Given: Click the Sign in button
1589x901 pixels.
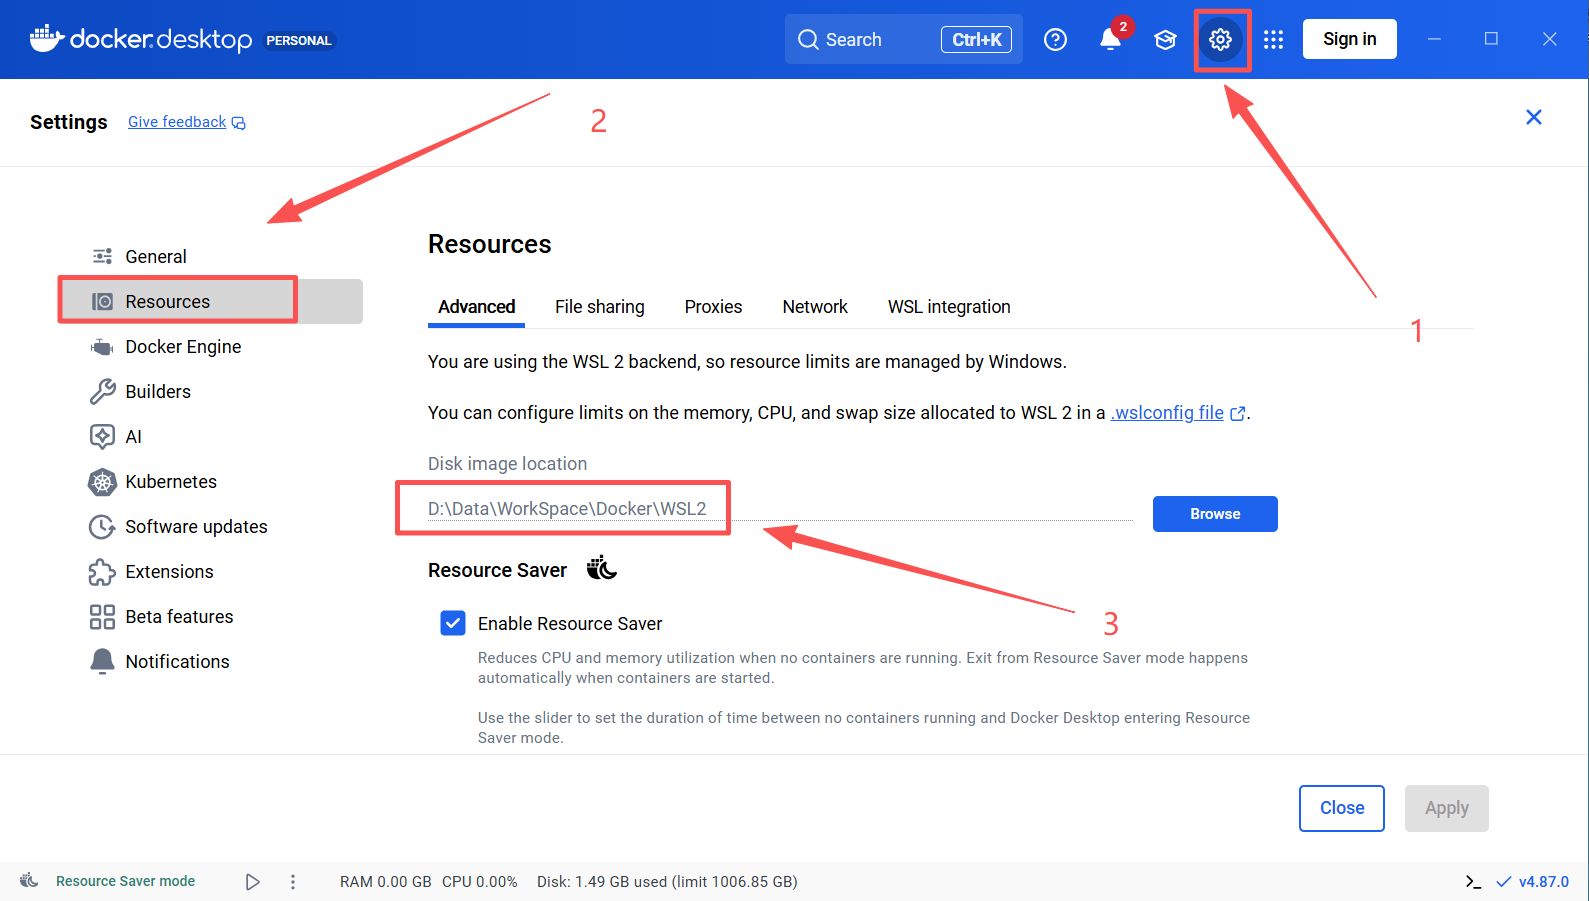Looking at the screenshot, I should click(x=1349, y=39).
